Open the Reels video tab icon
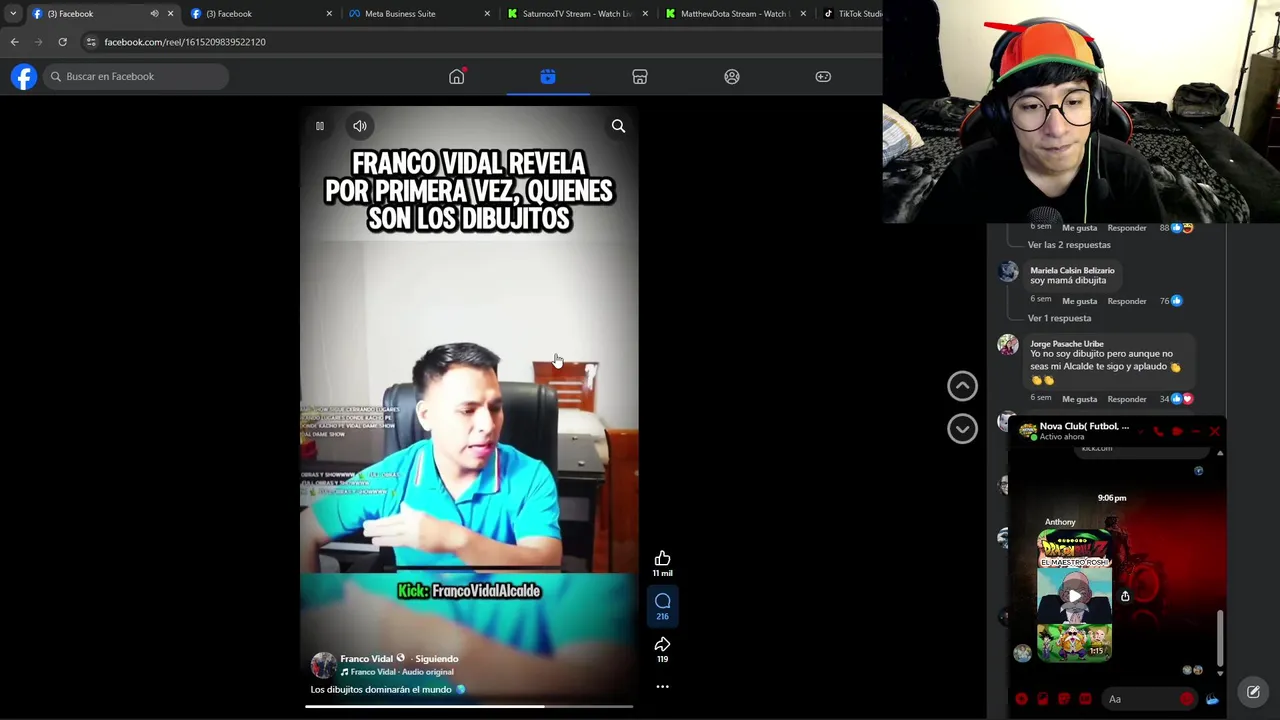The width and height of the screenshot is (1280, 720). point(548,77)
